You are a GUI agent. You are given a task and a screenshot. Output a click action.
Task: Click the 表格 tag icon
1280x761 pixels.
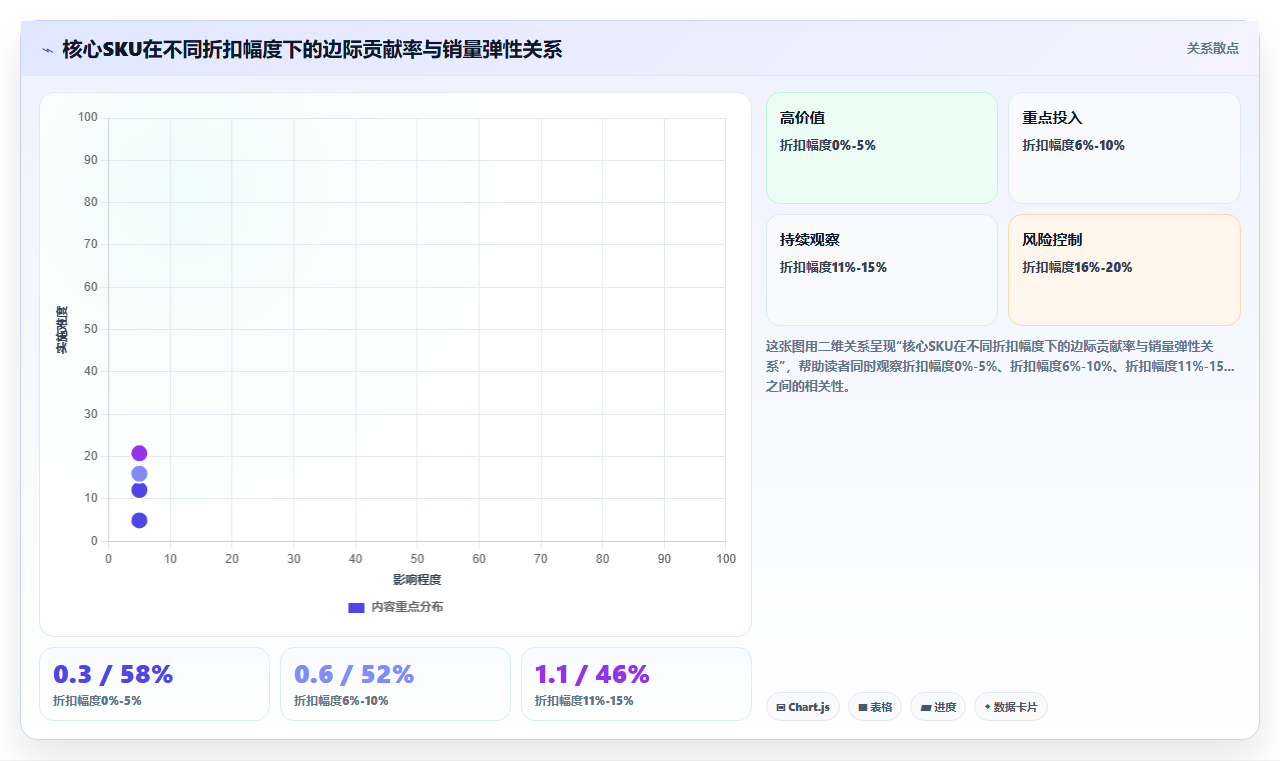[x=863, y=707]
